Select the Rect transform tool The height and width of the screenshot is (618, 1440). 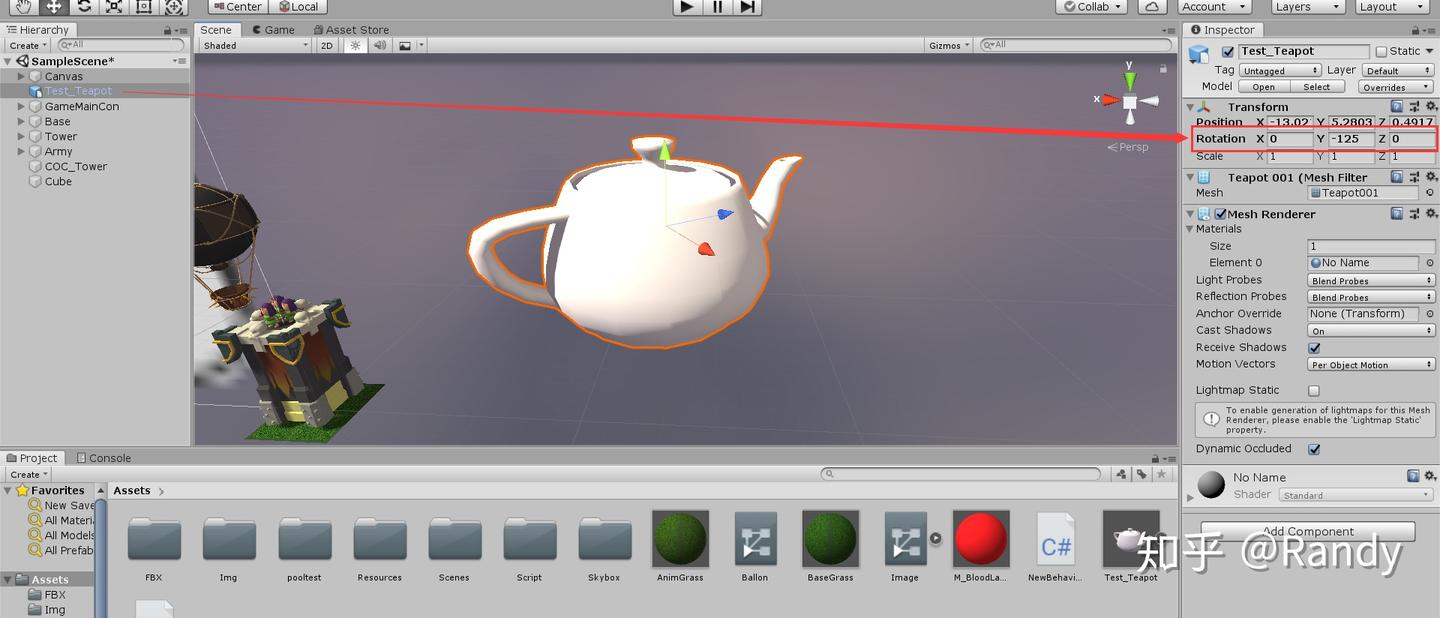143,7
